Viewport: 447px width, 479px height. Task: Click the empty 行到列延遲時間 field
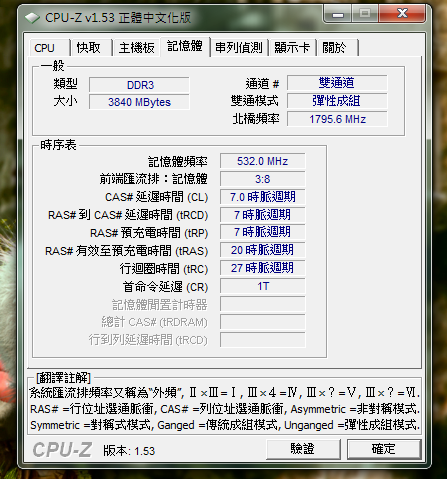[x=262, y=340]
